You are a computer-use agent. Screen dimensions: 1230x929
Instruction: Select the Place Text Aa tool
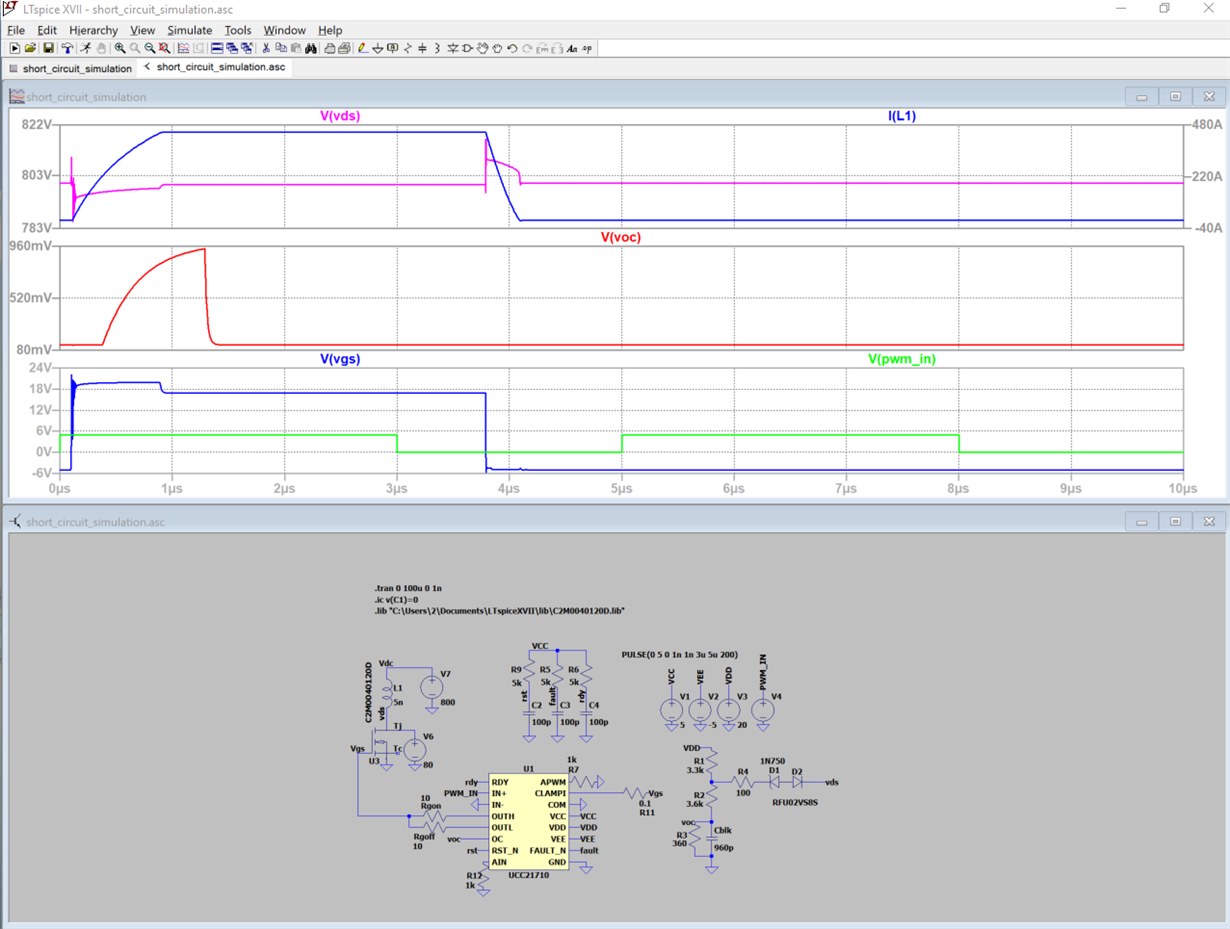(572, 48)
